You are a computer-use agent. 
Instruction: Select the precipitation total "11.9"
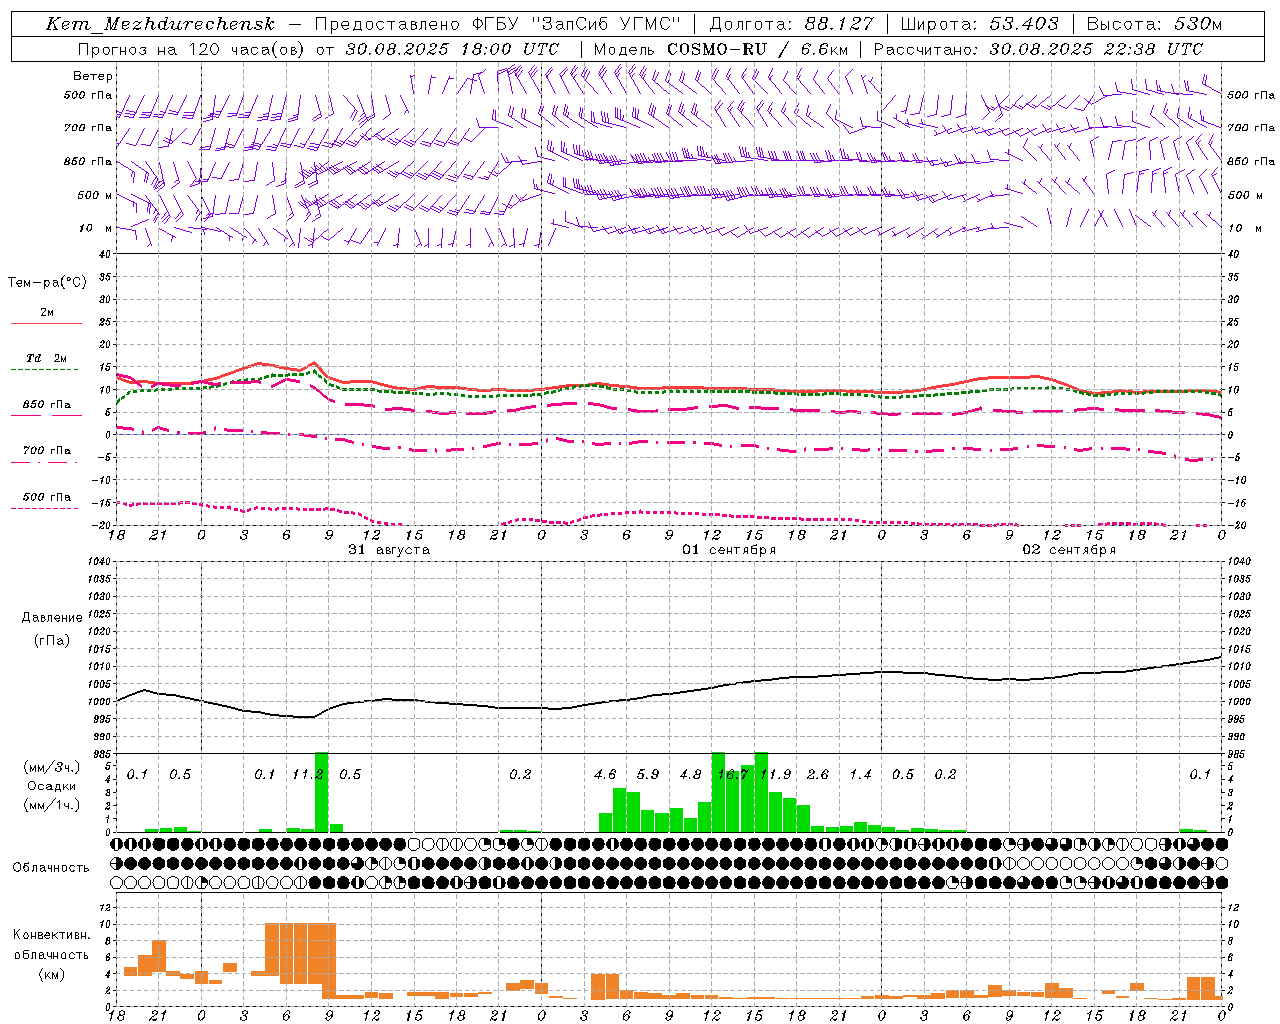tap(775, 775)
